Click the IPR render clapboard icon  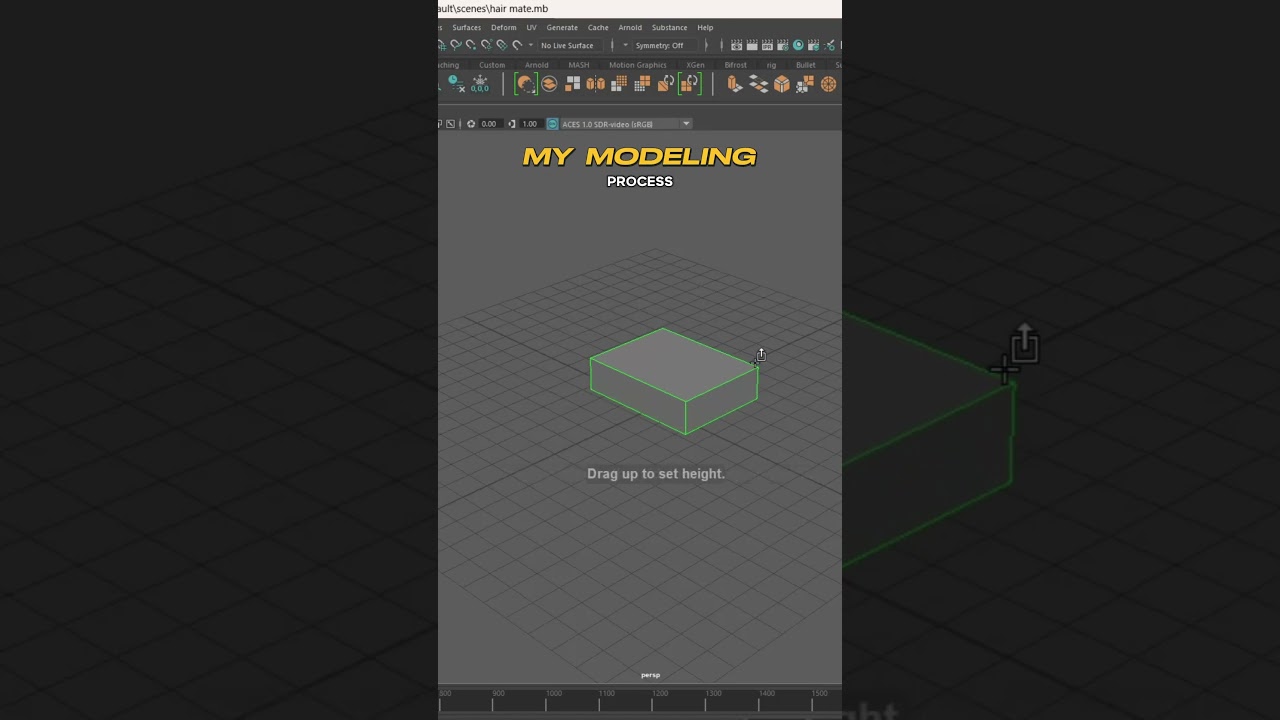point(767,45)
